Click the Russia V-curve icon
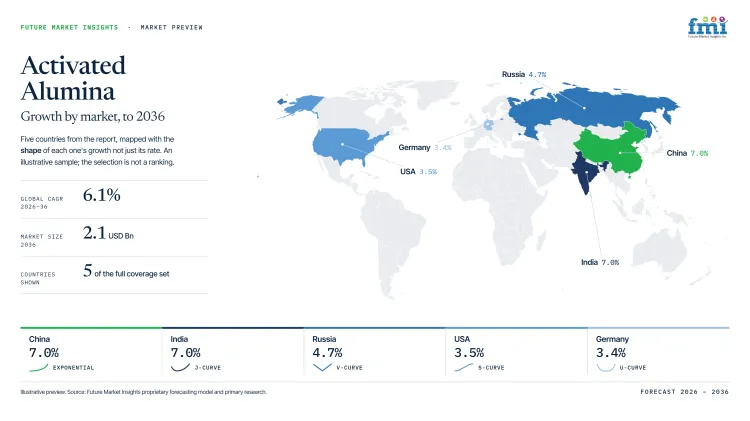 point(322,367)
